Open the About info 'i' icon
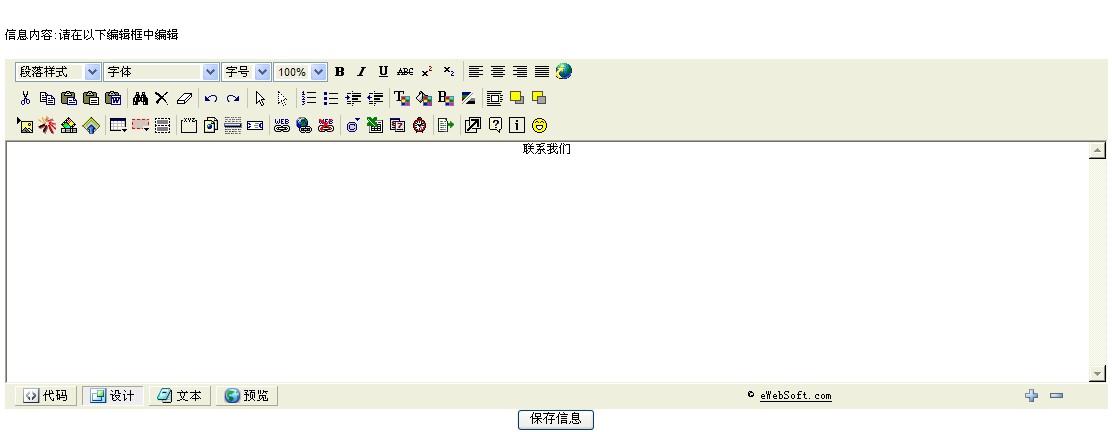The height and width of the screenshot is (432, 1112). 517,126
